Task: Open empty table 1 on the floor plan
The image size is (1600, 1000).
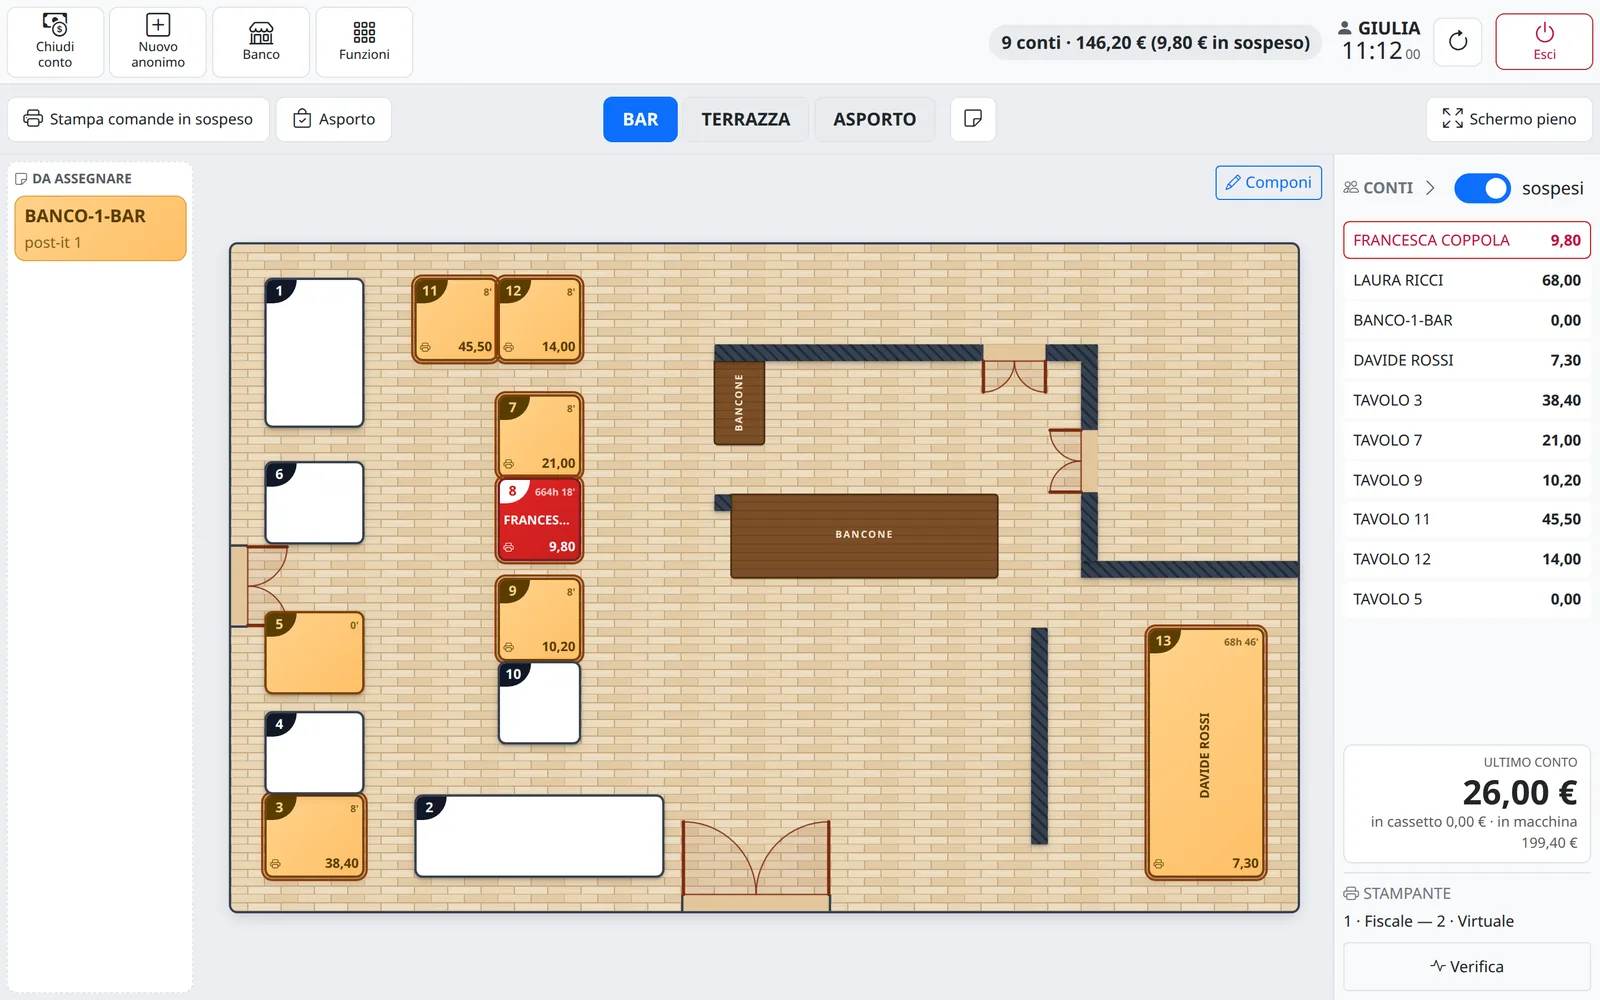Action: click(x=314, y=353)
